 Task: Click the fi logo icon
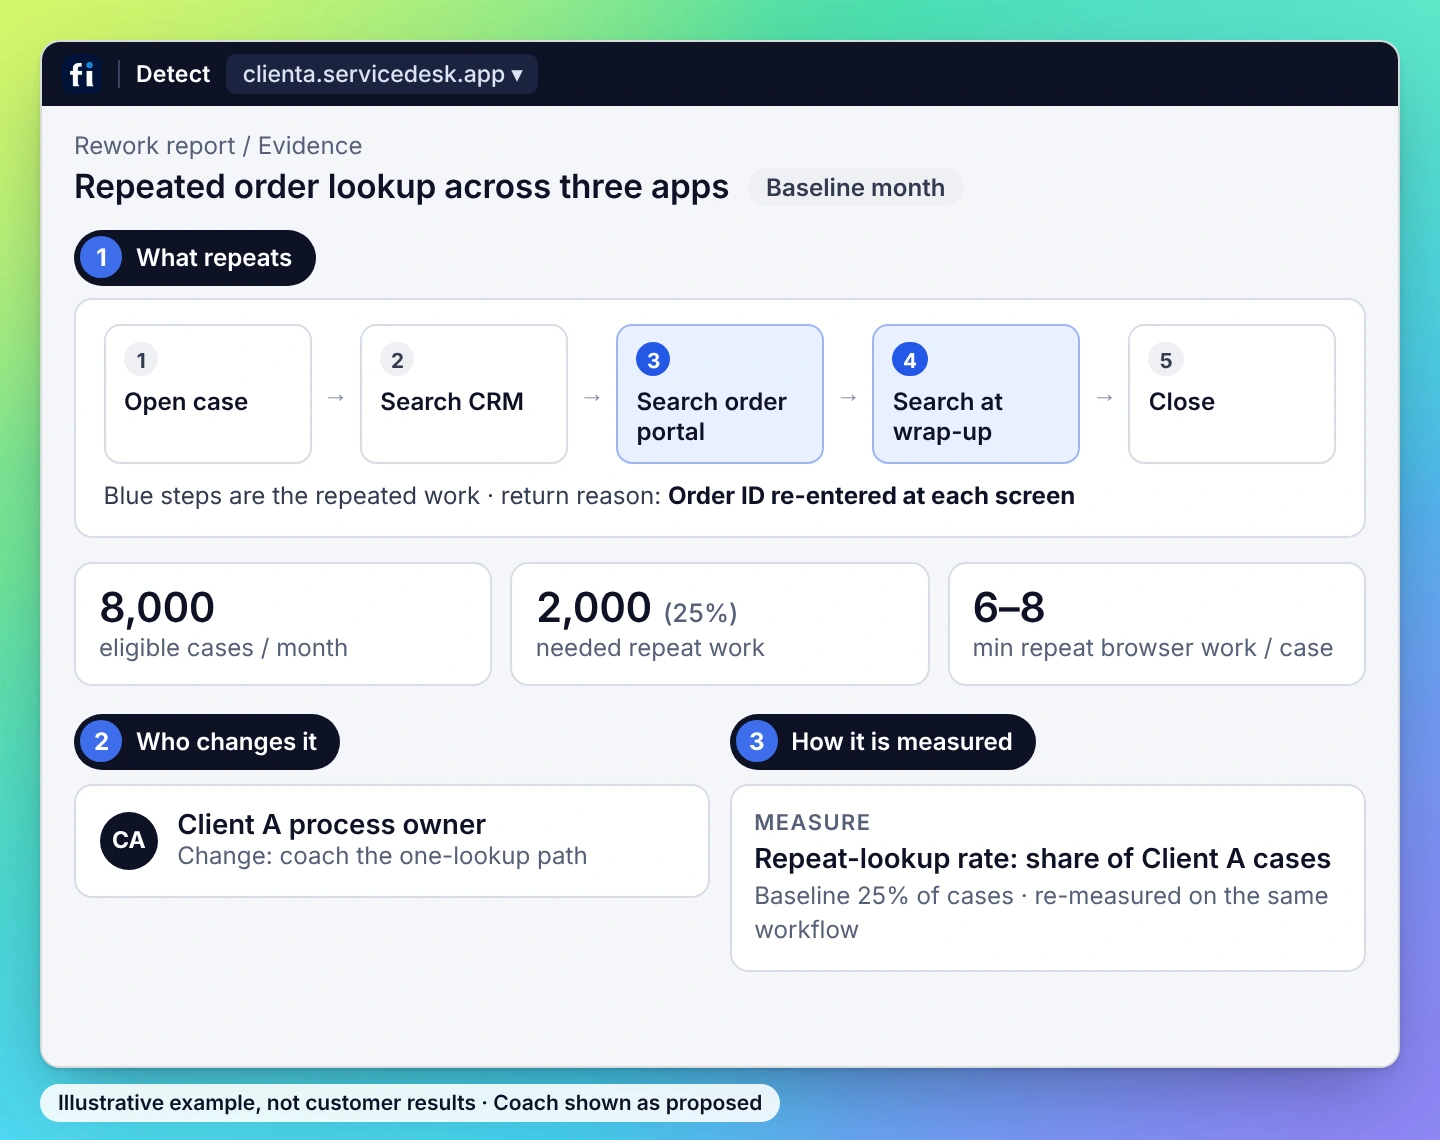pyautogui.click(x=82, y=74)
